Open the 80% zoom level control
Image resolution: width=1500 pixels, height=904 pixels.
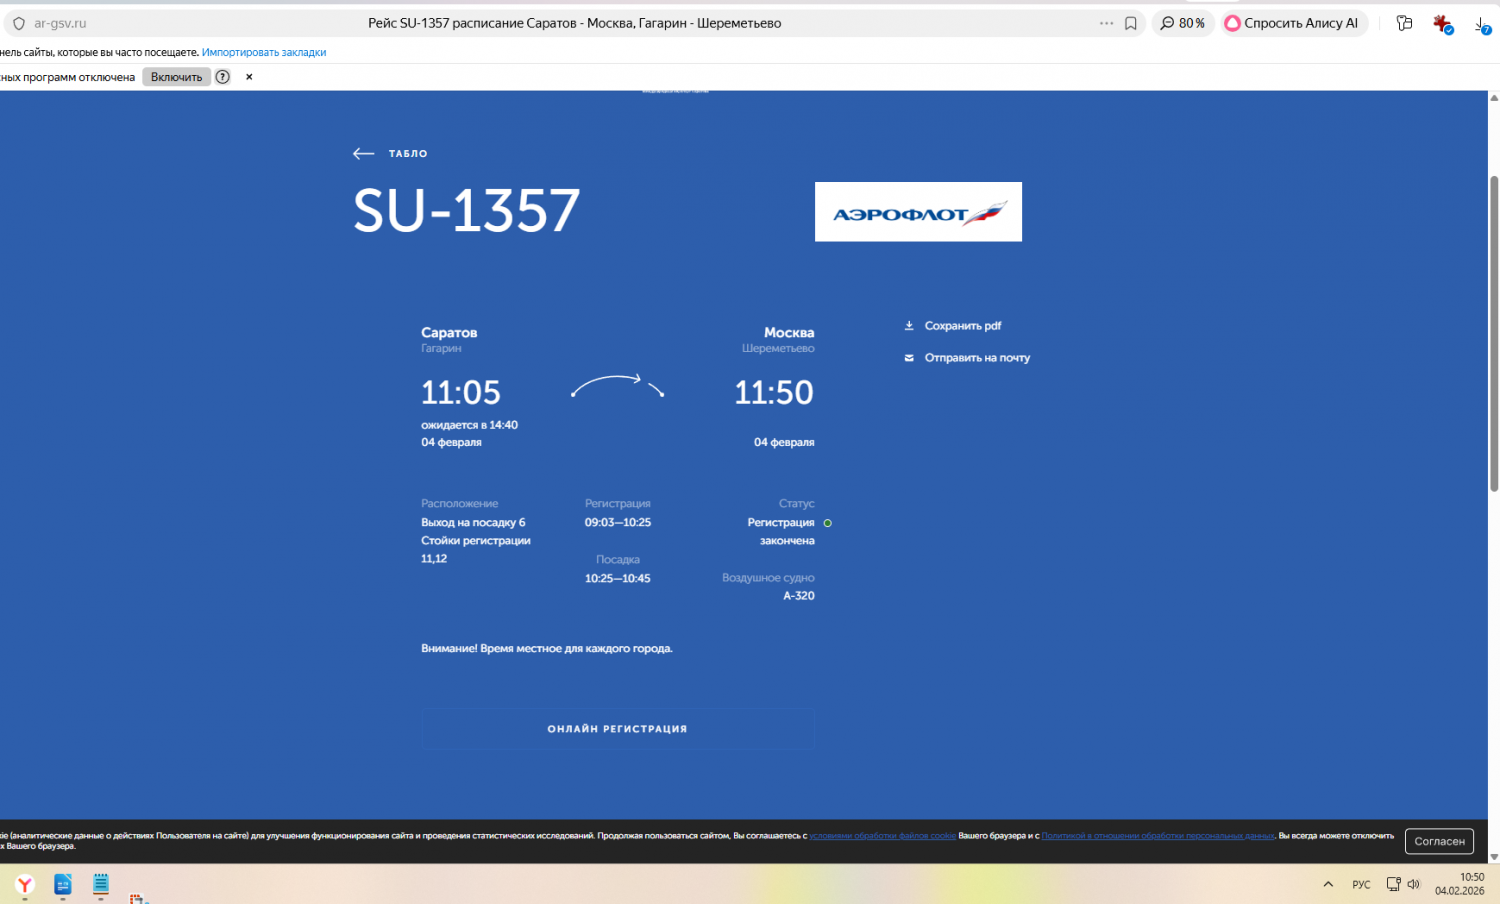[x=1183, y=23]
